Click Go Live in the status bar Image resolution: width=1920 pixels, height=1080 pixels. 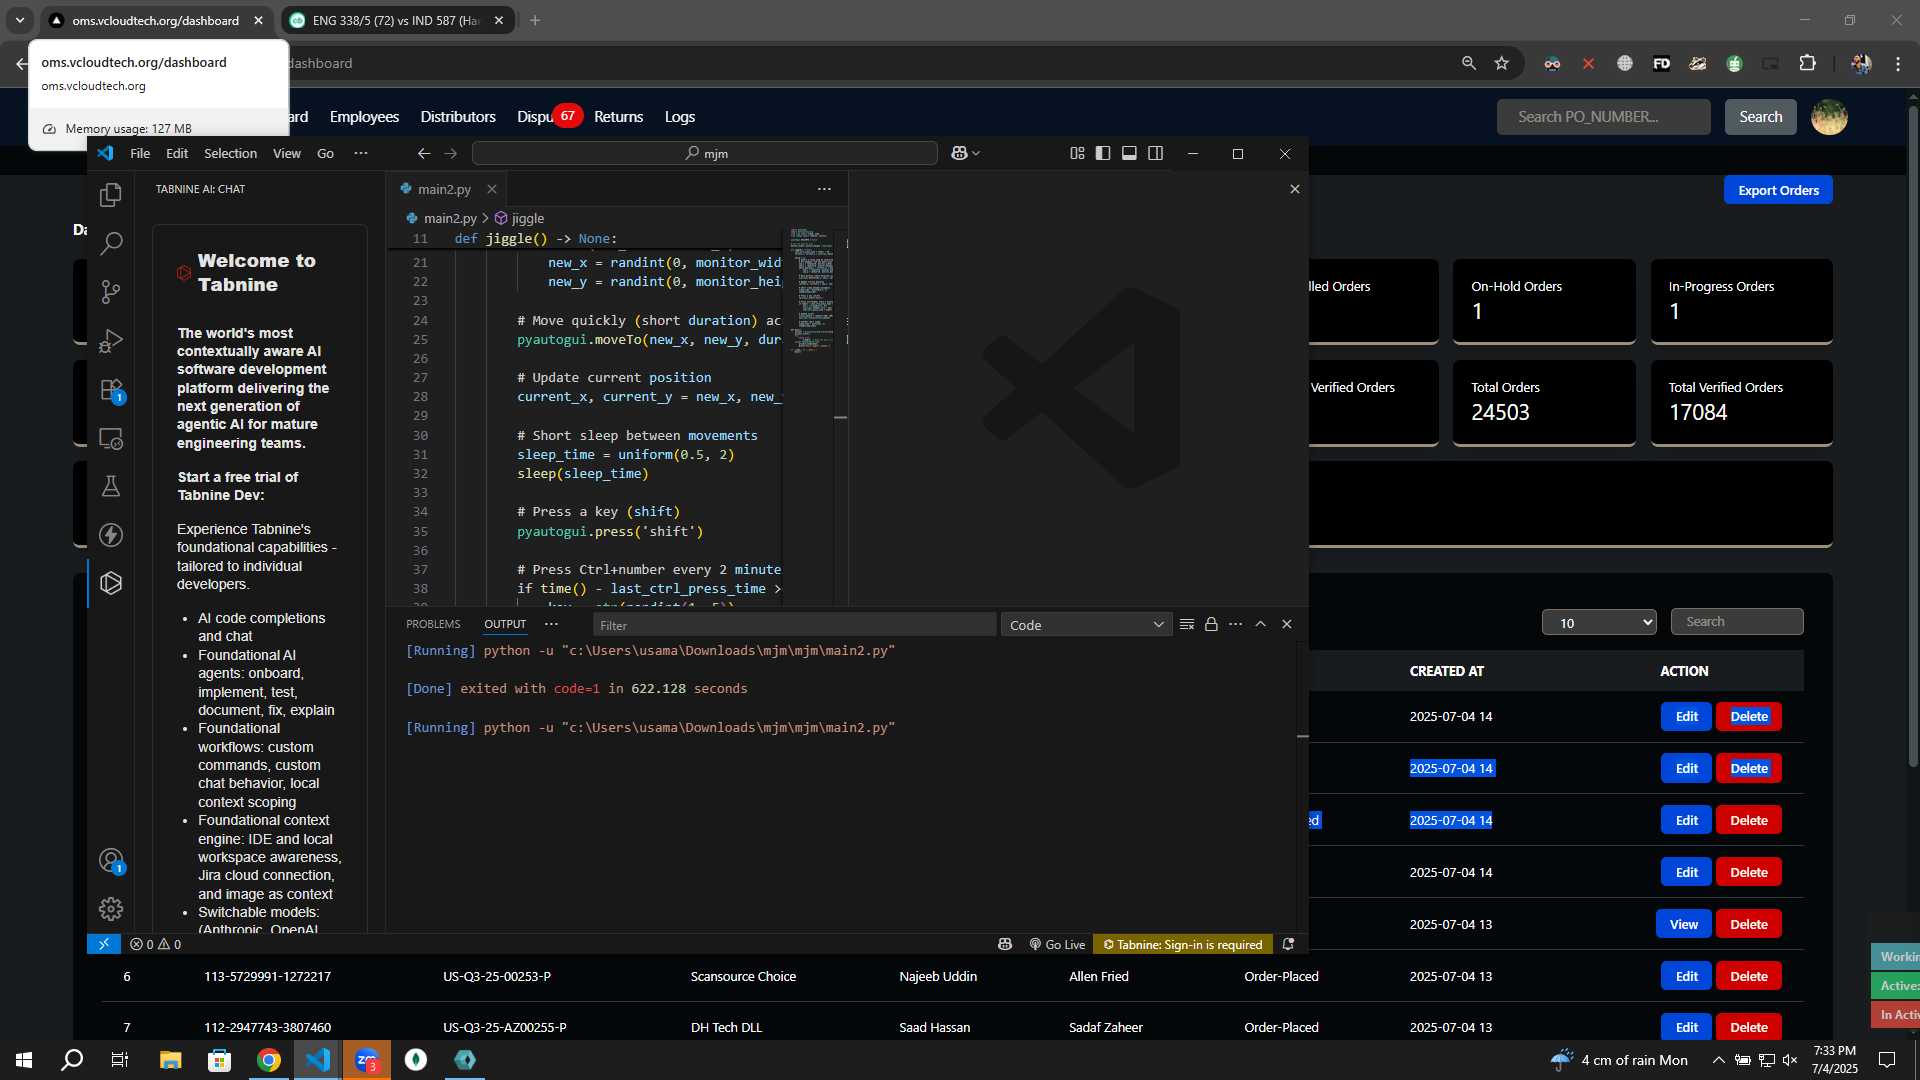coord(1057,944)
